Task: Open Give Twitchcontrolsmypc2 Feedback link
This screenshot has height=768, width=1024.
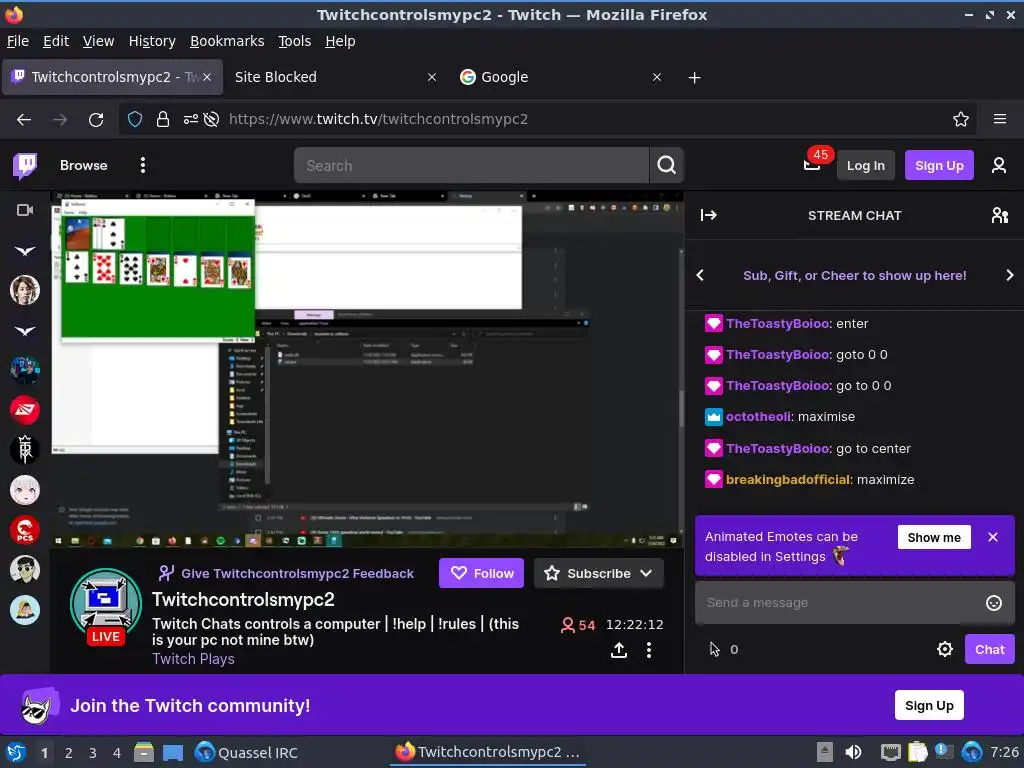Action: click(x=287, y=573)
